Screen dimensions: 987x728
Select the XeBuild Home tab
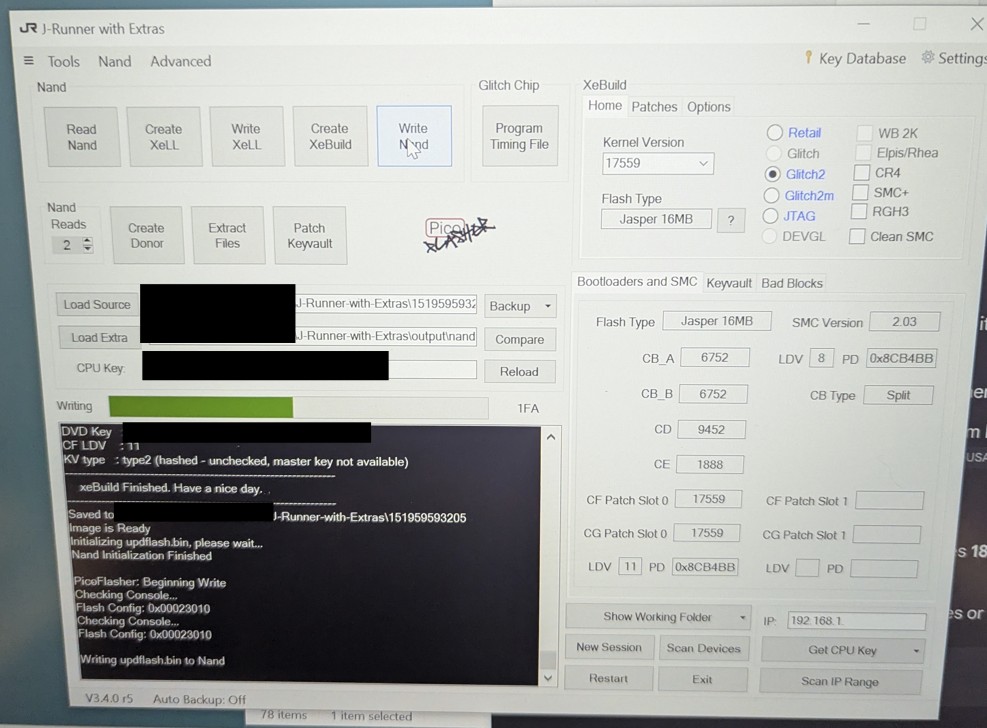(x=605, y=106)
